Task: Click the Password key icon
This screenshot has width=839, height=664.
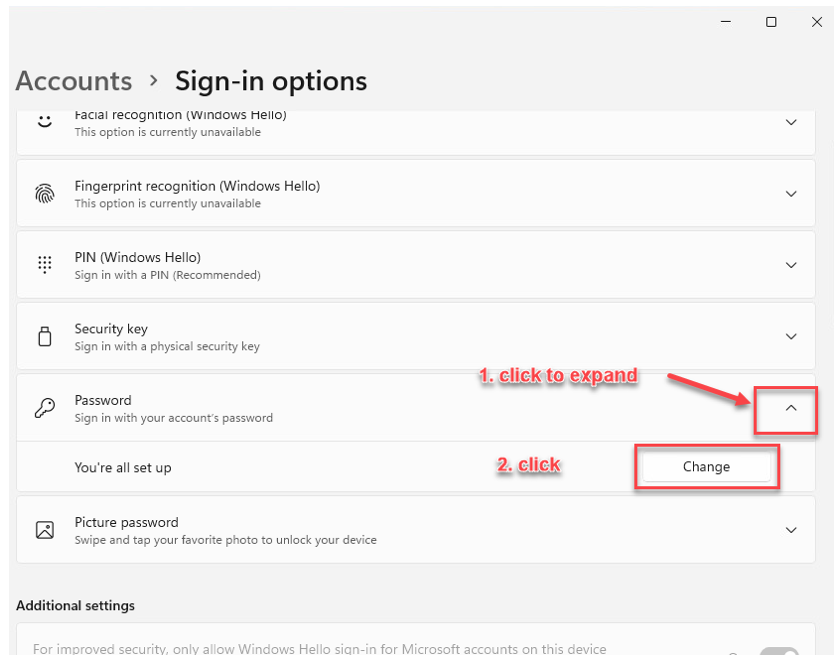Action: (x=45, y=408)
